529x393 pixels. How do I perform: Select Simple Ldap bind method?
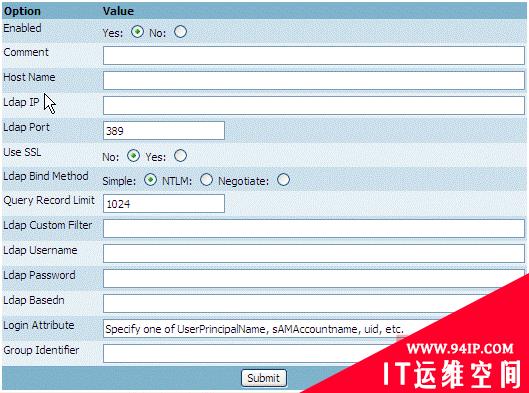pos(150,180)
